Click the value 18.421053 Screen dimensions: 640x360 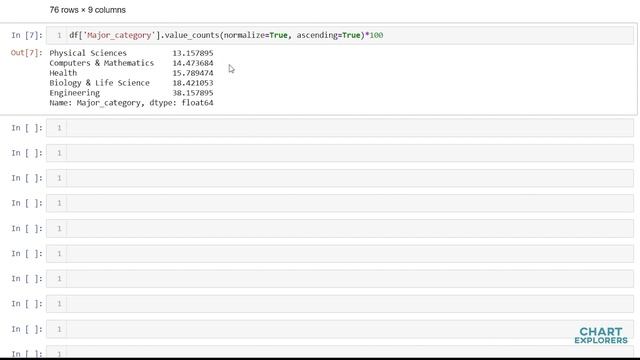(193, 83)
